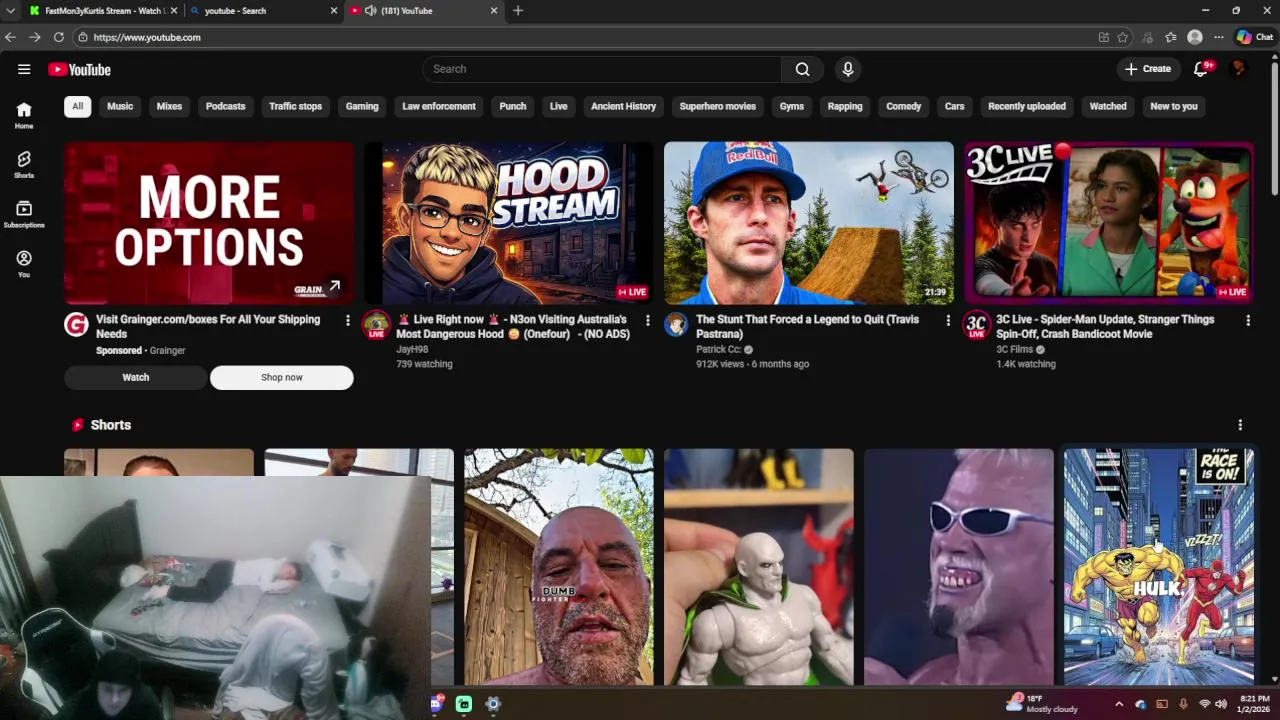Select the Recently uploaded filter chip
Screen dimensions: 1280x720
[1027, 106]
